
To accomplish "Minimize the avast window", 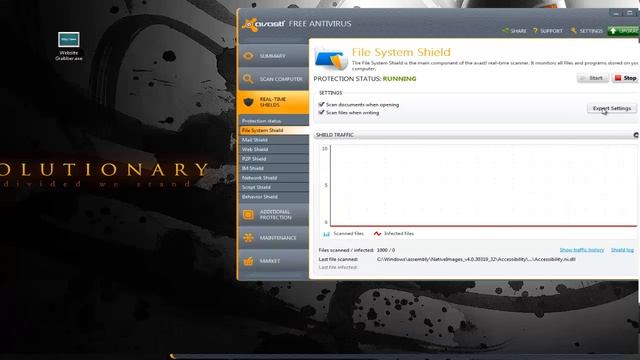I will [616, 13].
